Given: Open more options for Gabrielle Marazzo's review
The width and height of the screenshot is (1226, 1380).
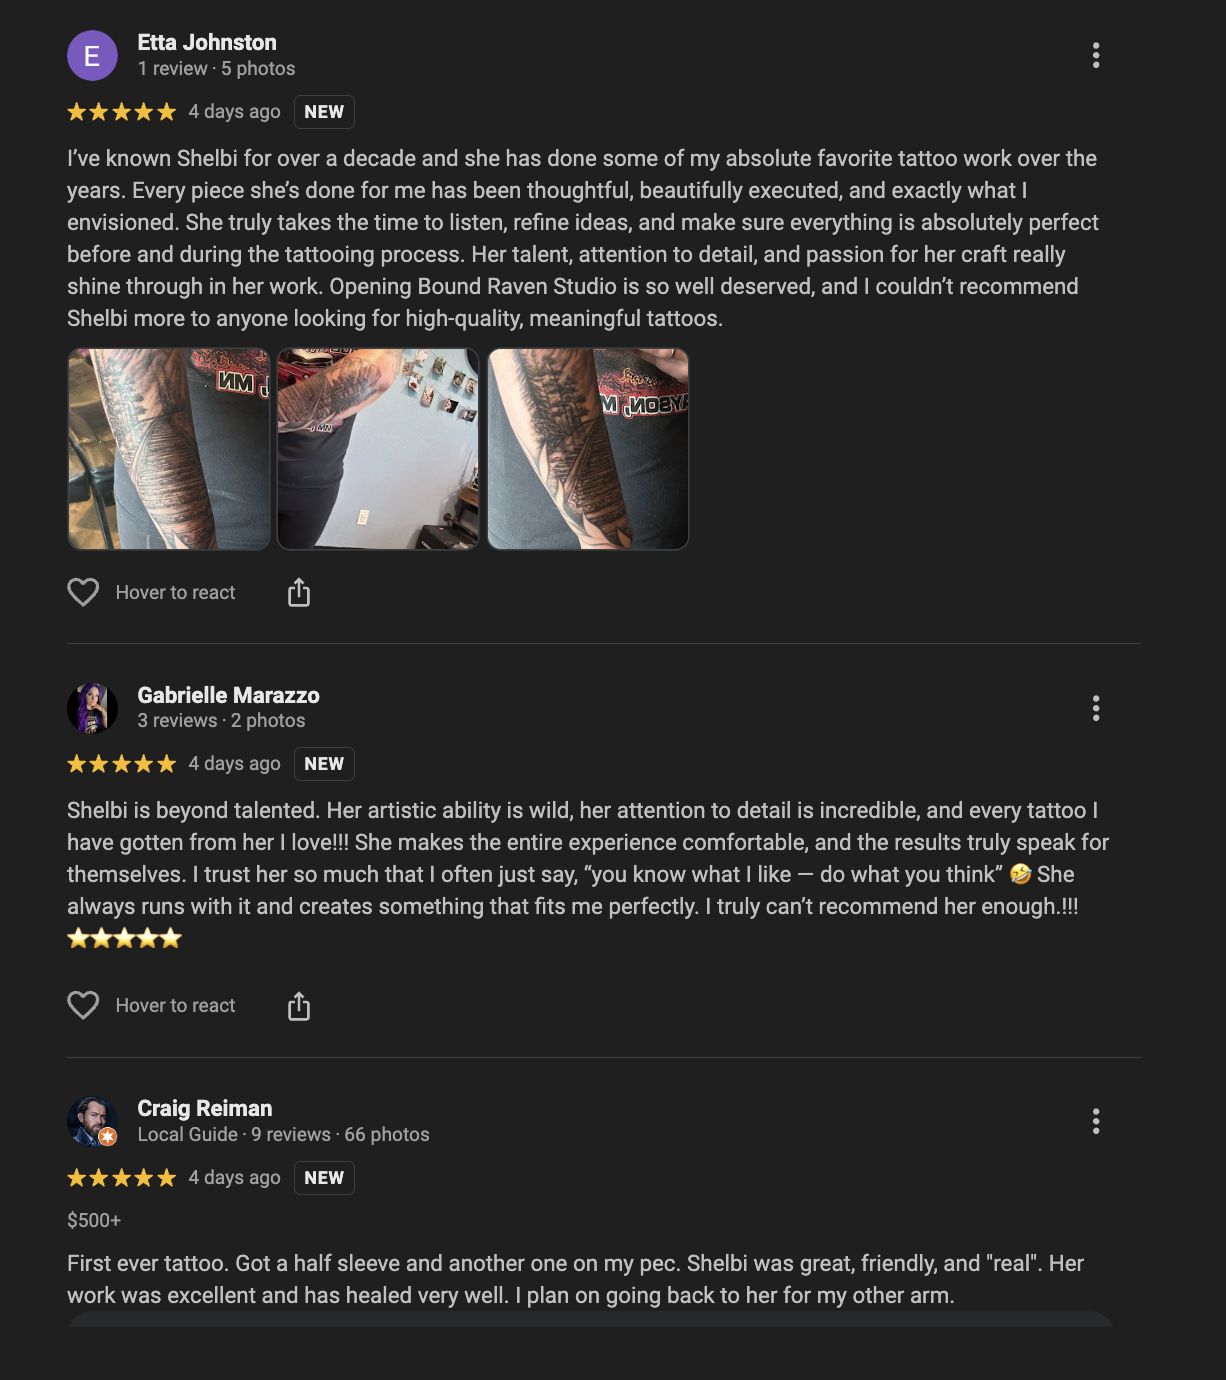Looking at the screenshot, I should [1096, 708].
